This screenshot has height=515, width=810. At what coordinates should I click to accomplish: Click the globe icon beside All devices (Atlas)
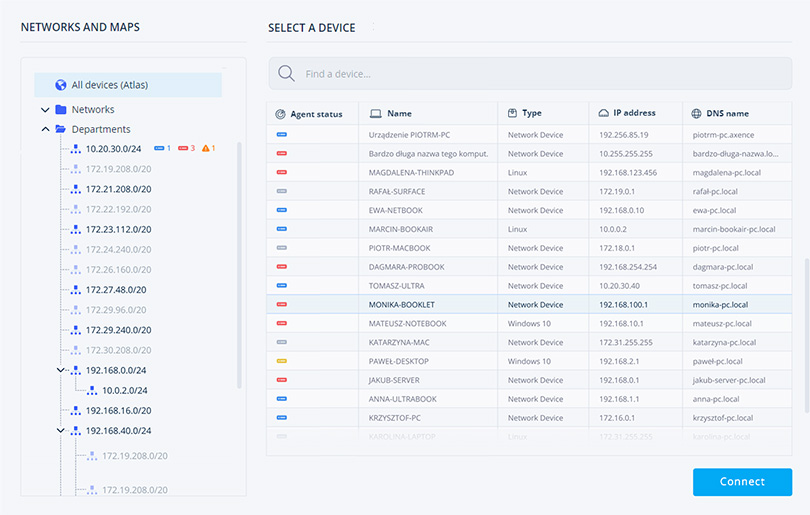click(60, 85)
